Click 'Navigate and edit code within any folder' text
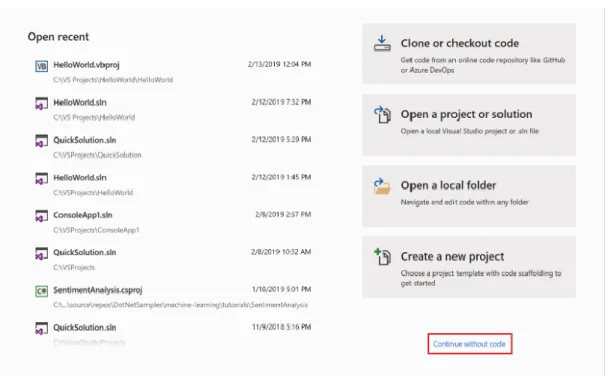Screen dimensions: 608x376 (465, 202)
